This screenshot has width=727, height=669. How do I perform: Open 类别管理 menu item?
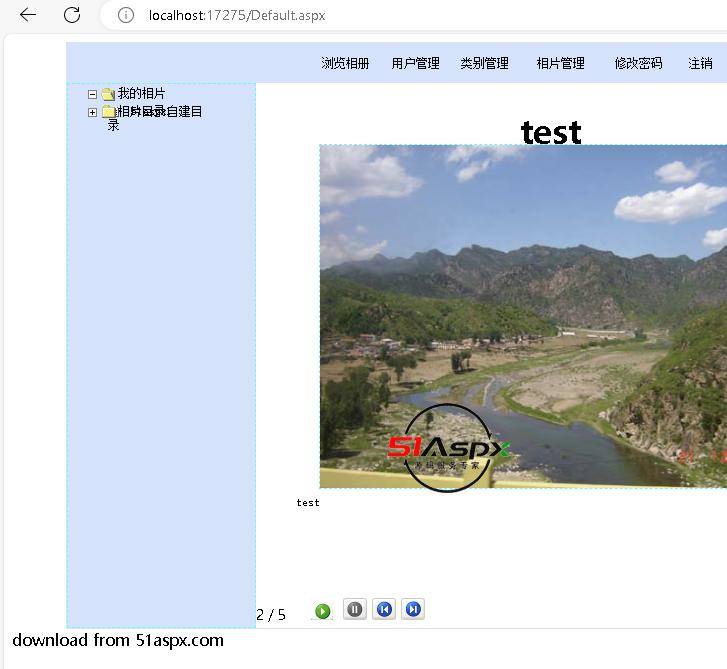coord(485,63)
